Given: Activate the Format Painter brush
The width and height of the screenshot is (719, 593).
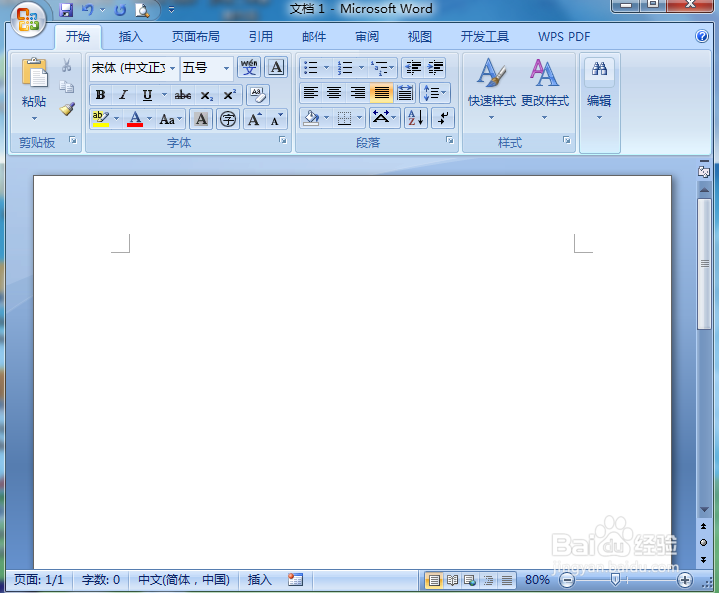Looking at the screenshot, I should click(x=67, y=109).
